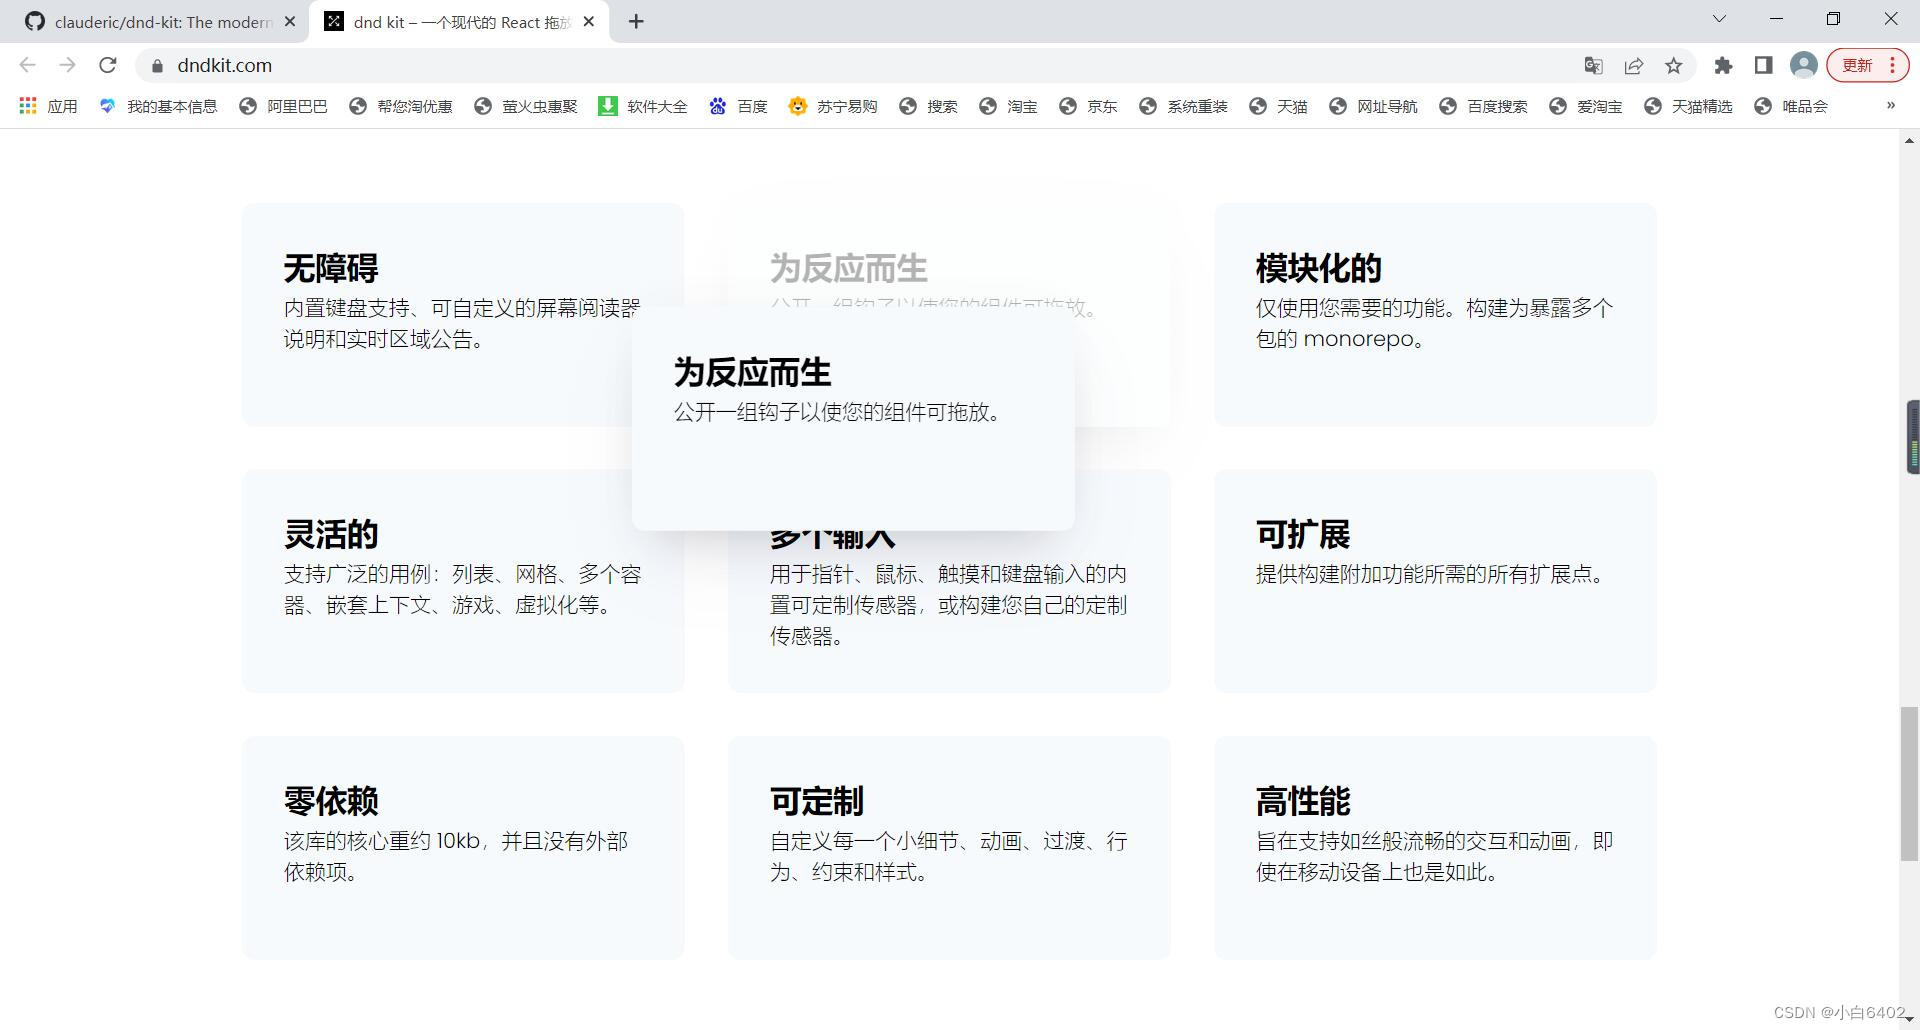The image size is (1920, 1030).
Task: Open a new browser tab
Action: click(636, 22)
